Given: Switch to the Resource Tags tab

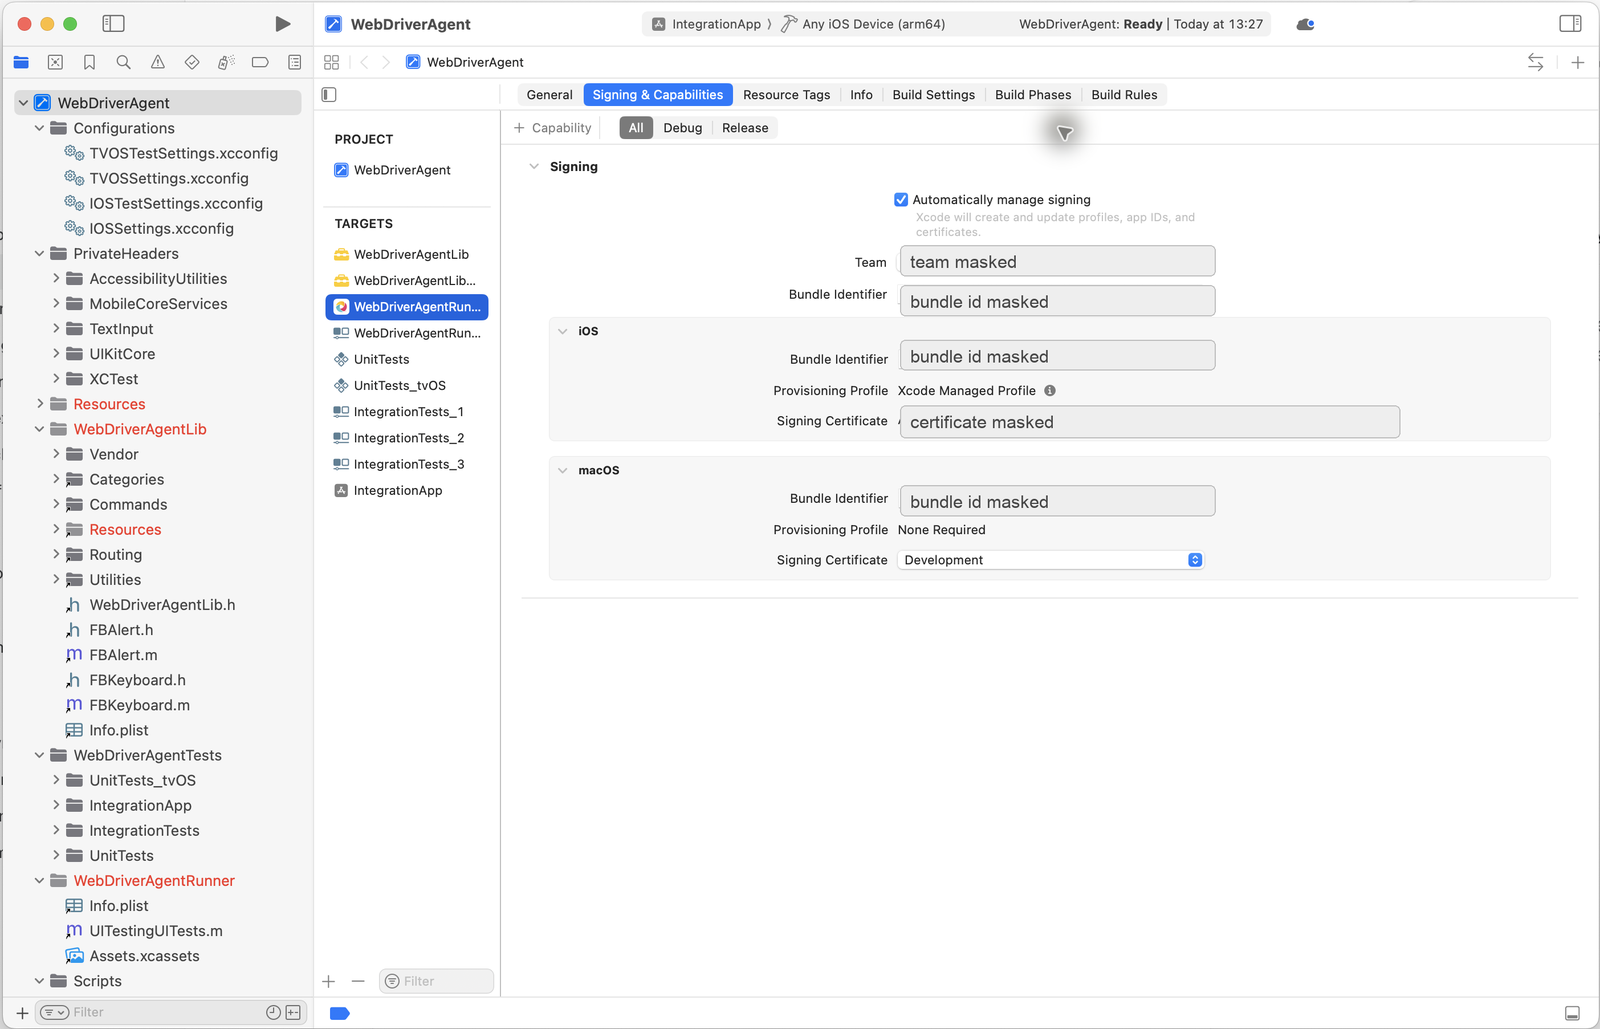Looking at the screenshot, I should pyautogui.click(x=786, y=95).
